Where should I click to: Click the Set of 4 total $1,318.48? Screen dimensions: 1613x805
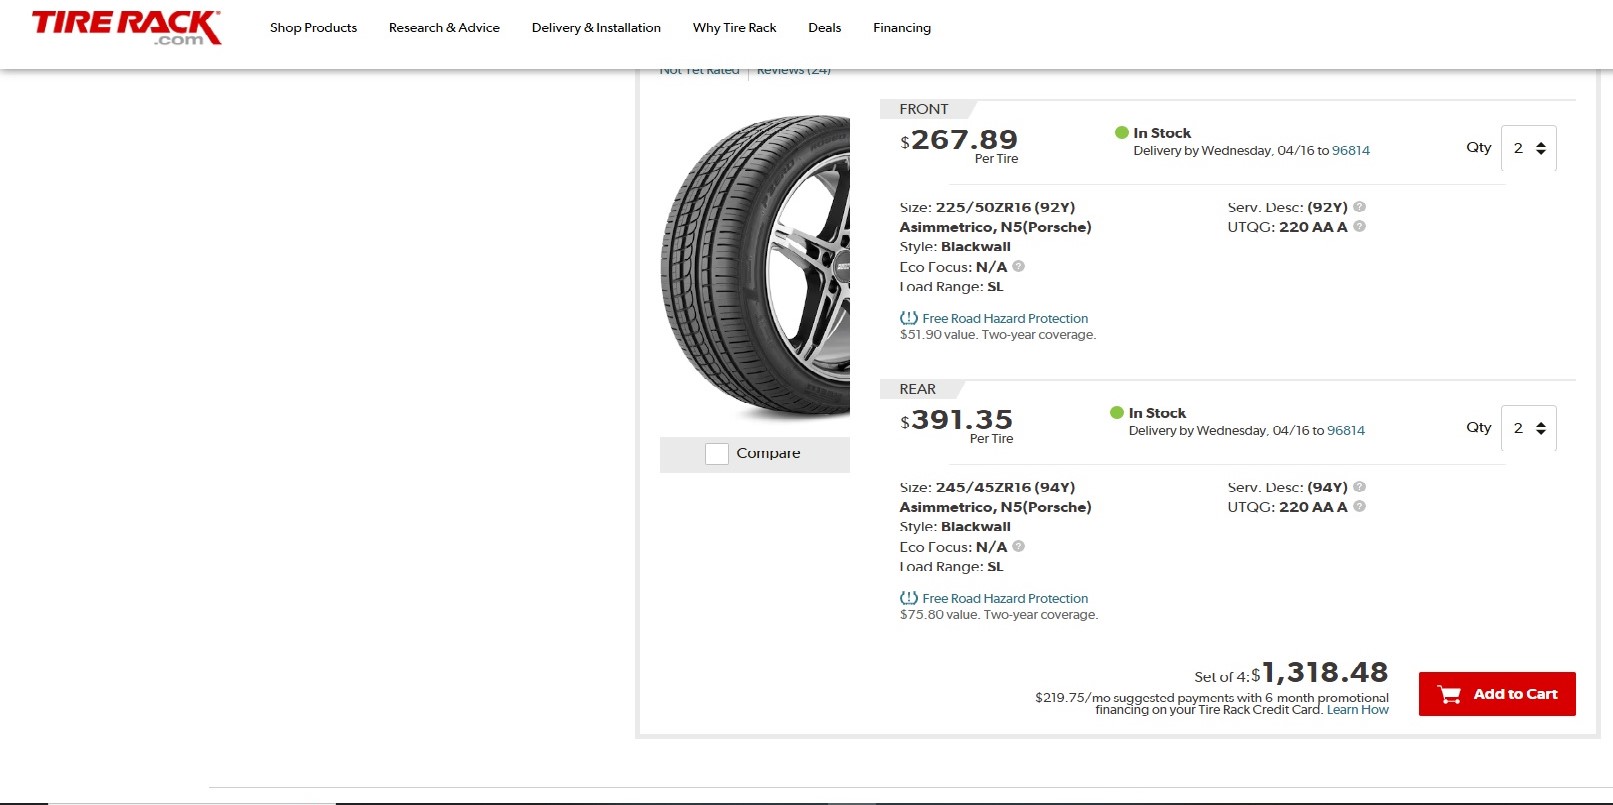tap(1320, 673)
